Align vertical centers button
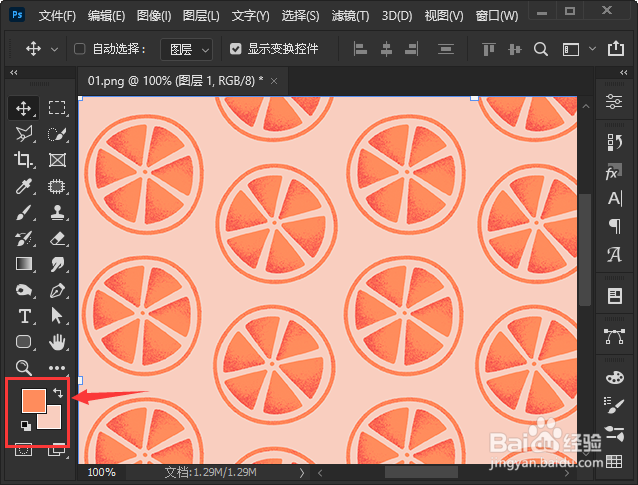The width and height of the screenshot is (638, 485). tap(514, 49)
